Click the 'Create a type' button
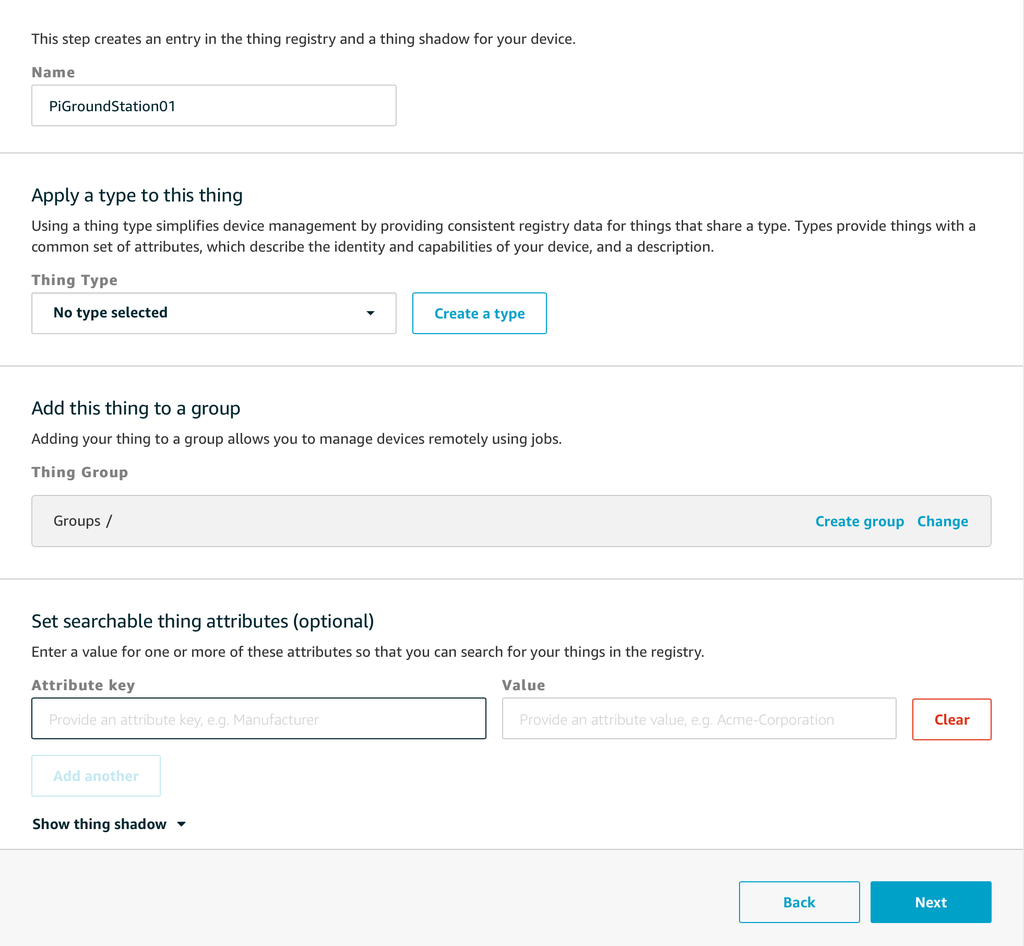This screenshot has width=1024, height=946. [x=479, y=313]
